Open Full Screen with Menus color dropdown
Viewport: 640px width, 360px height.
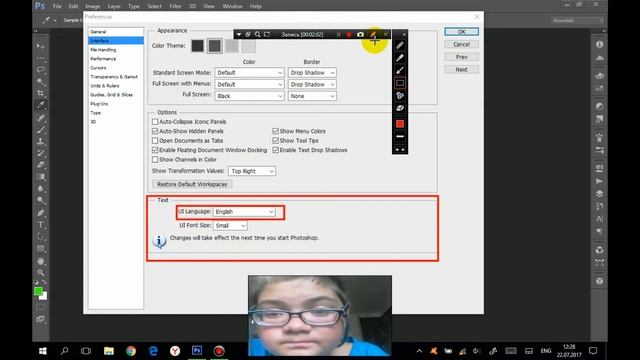[x=249, y=84]
